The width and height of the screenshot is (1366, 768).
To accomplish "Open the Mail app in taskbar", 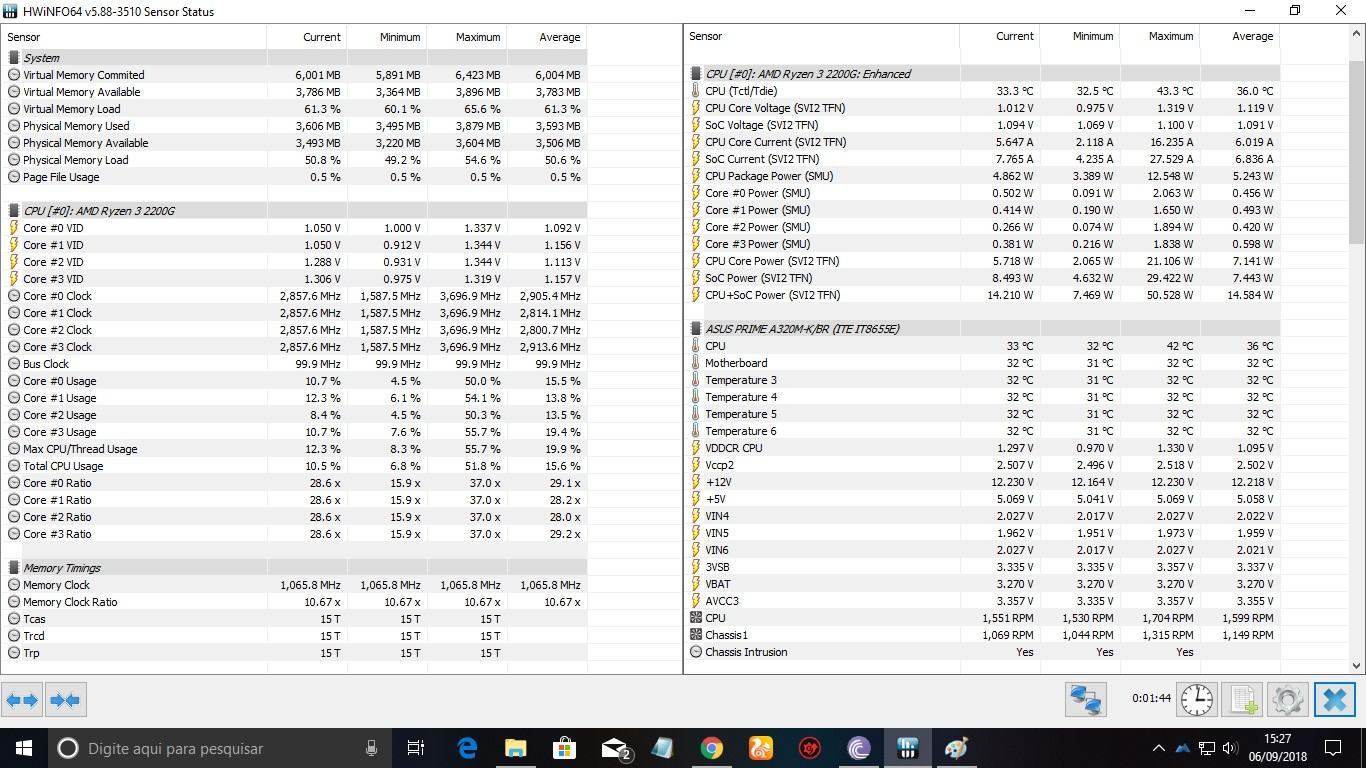I will 614,748.
